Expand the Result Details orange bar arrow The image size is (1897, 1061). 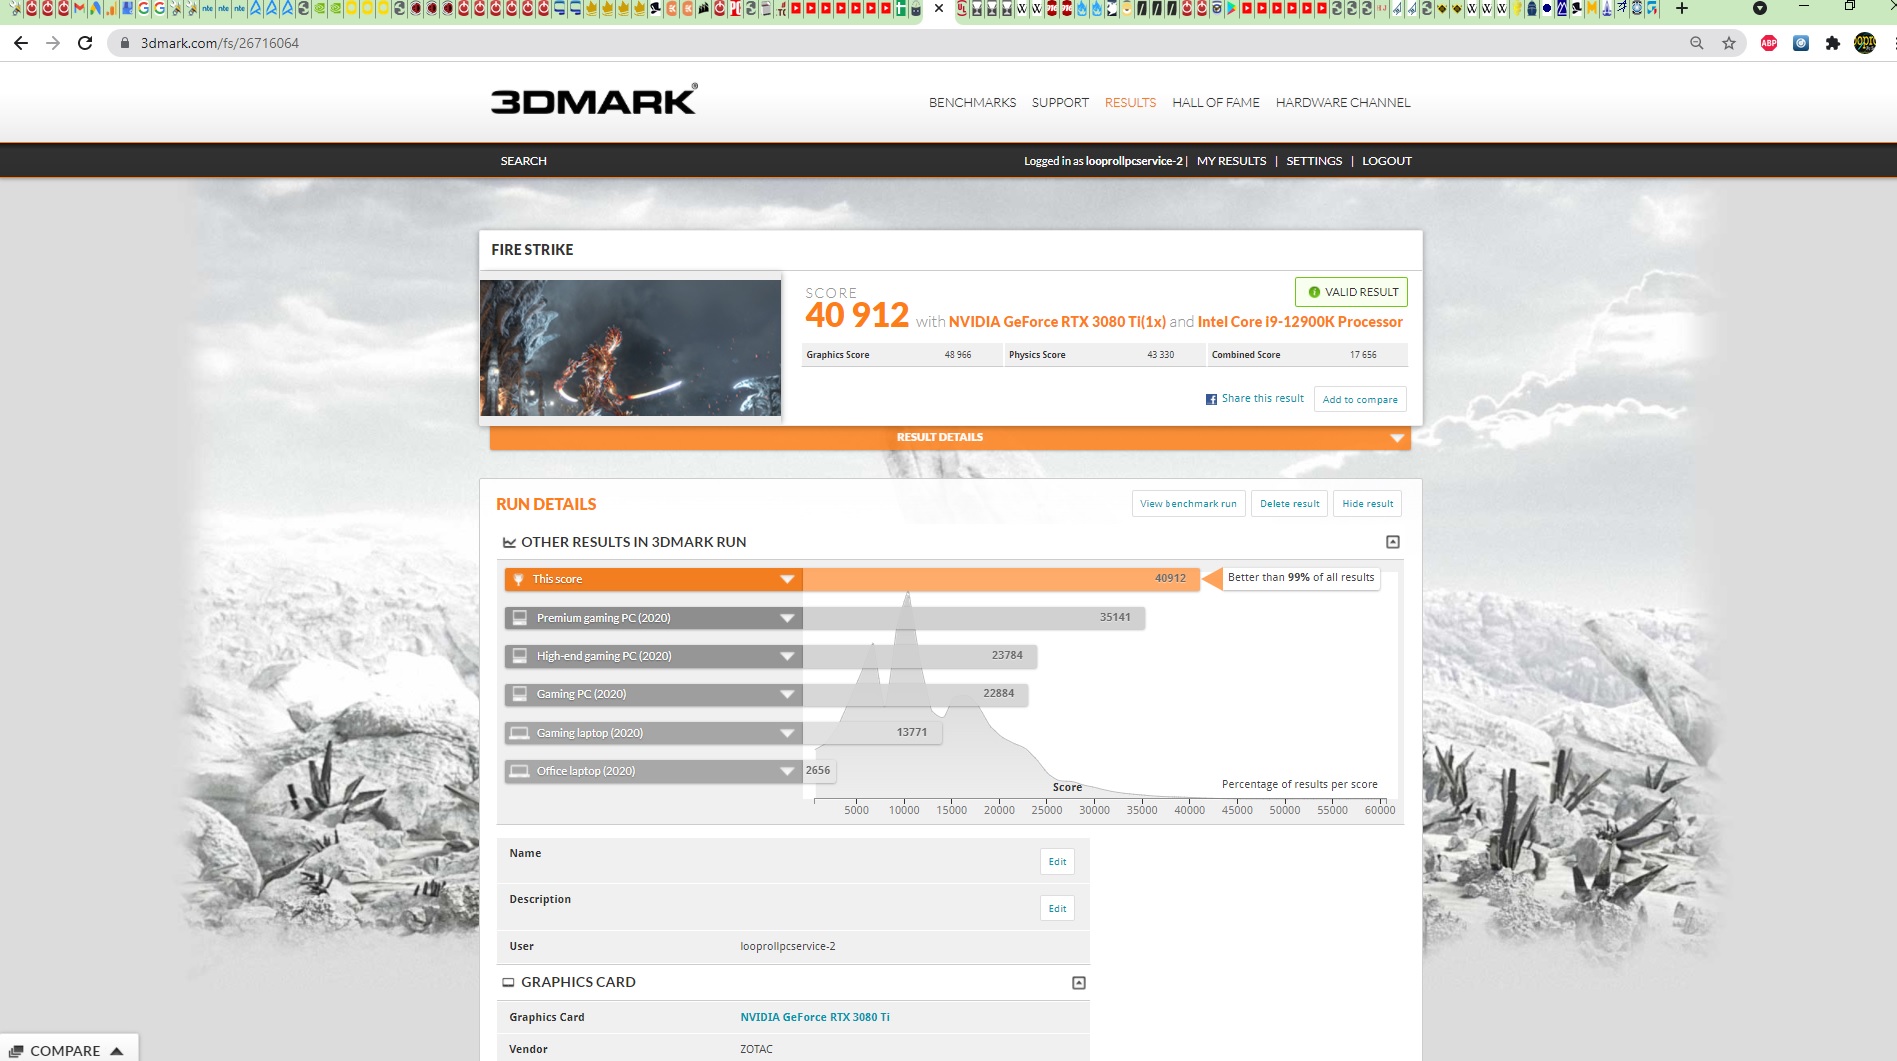click(1397, 438)
